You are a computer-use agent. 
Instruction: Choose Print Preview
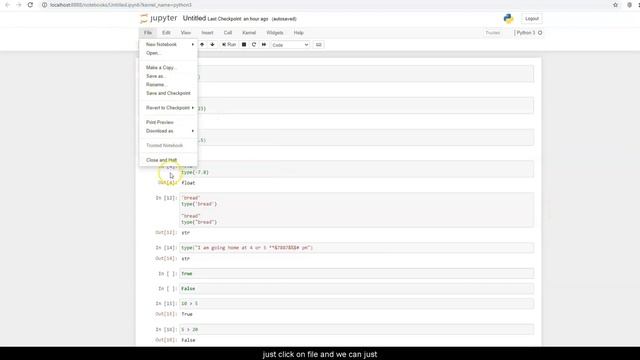pyautogui.click(x=169, y=122)
